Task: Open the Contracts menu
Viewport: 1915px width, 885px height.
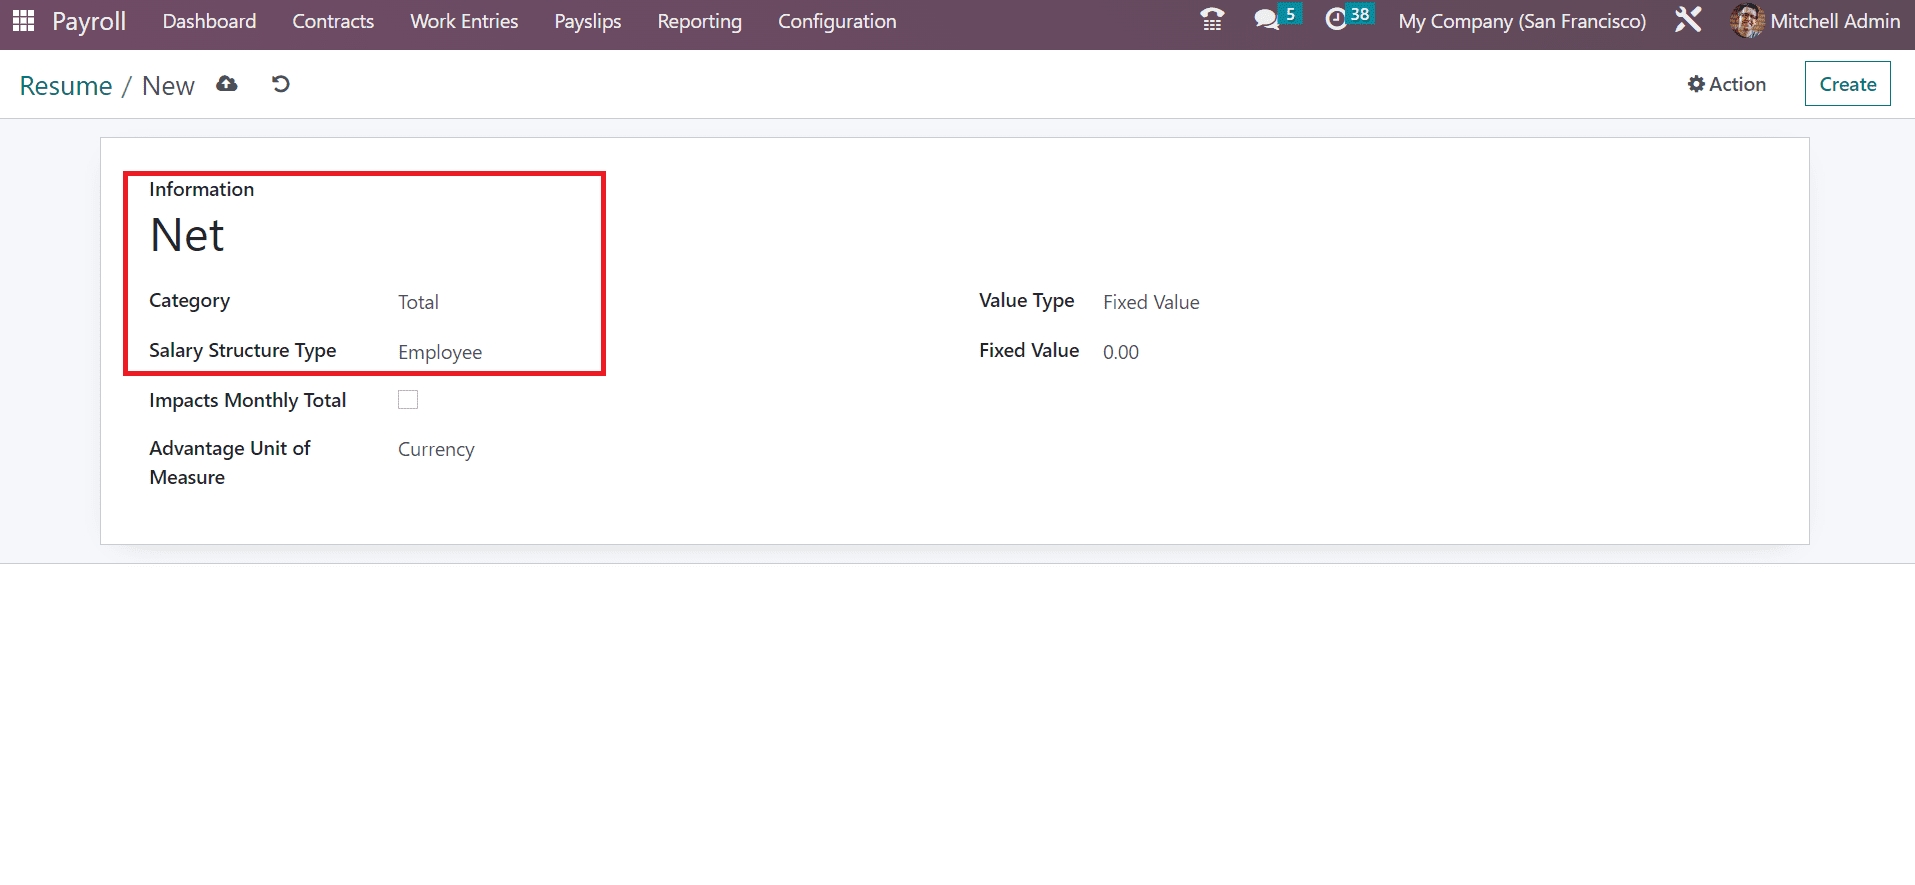Action: pos(333,21)
